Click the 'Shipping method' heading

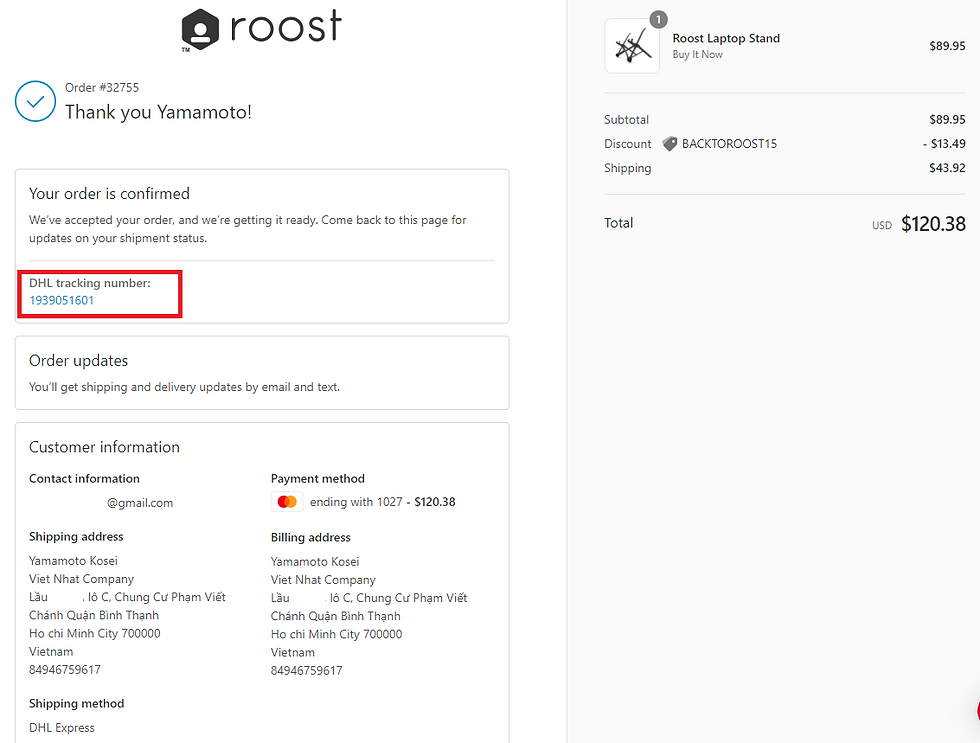point(77,704)
